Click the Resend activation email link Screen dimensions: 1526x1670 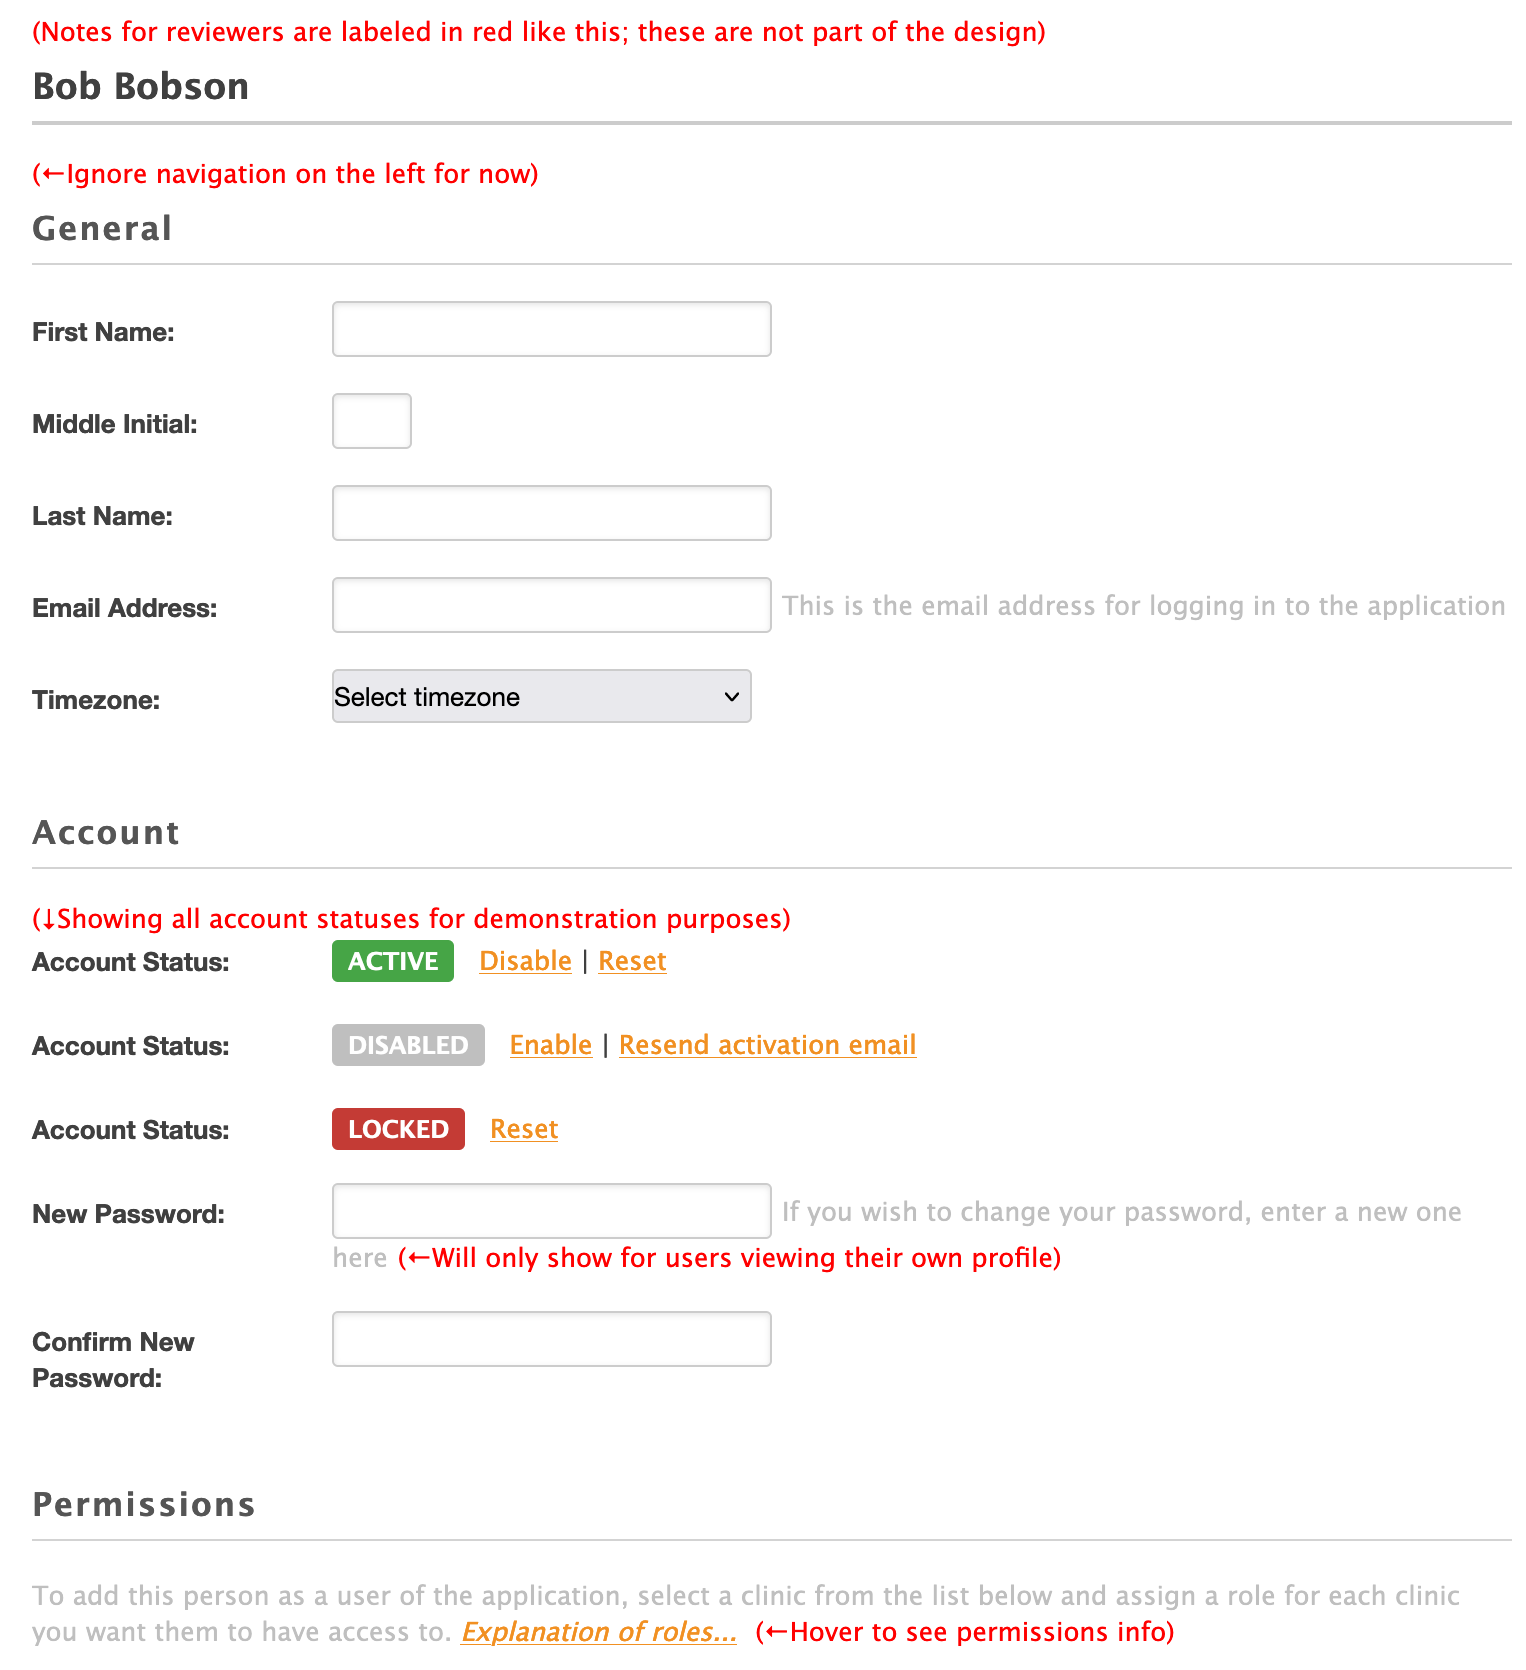point(767,1045)
